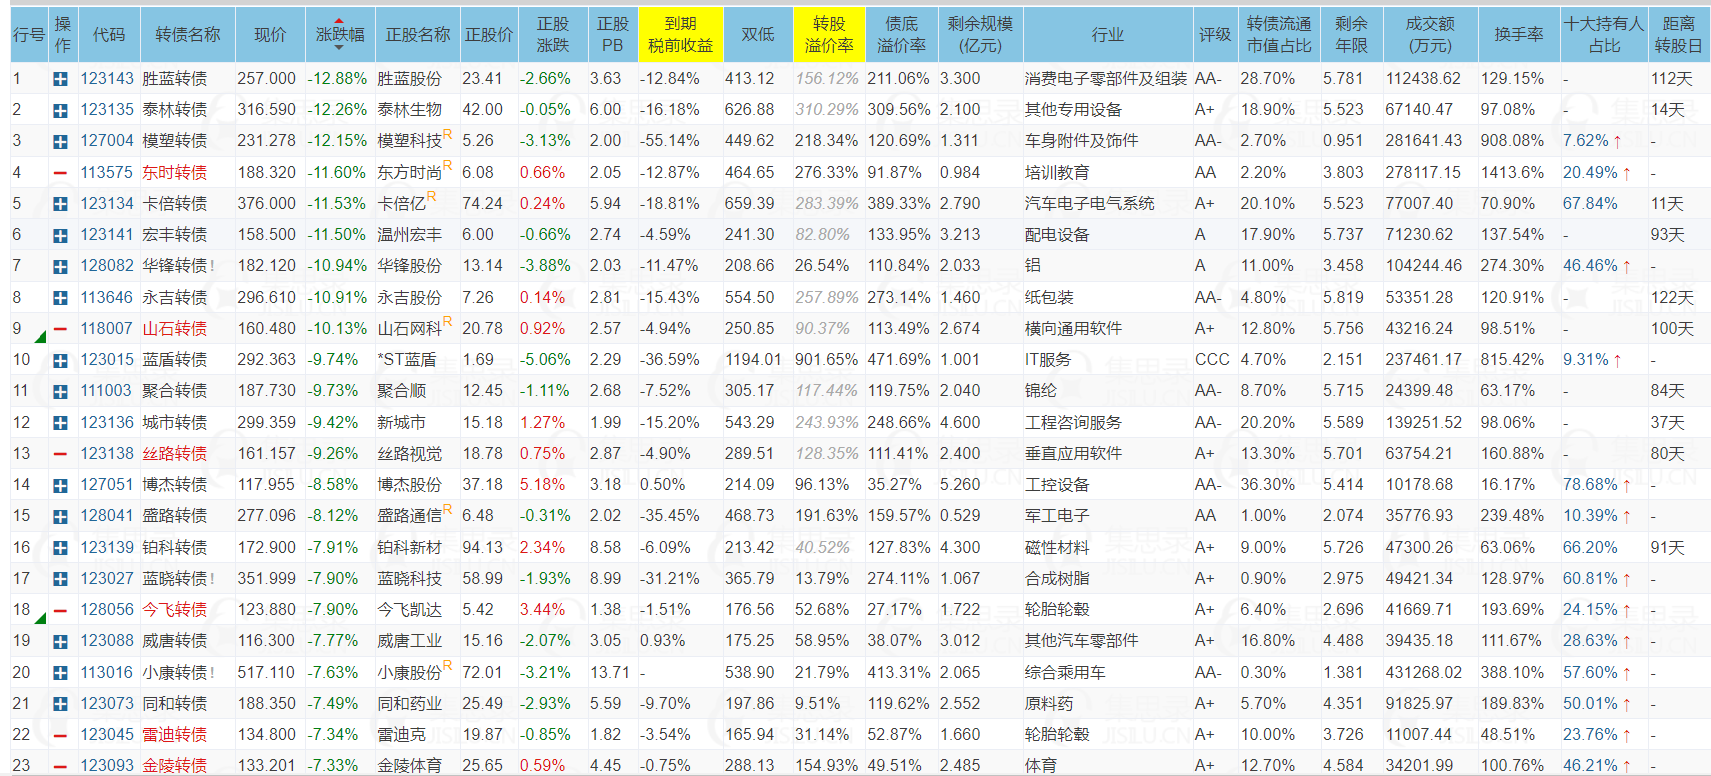Open the 模塑科技 stock link
Image resolution: width=1711 pixels, height=776 pixels.
(410, 142)
